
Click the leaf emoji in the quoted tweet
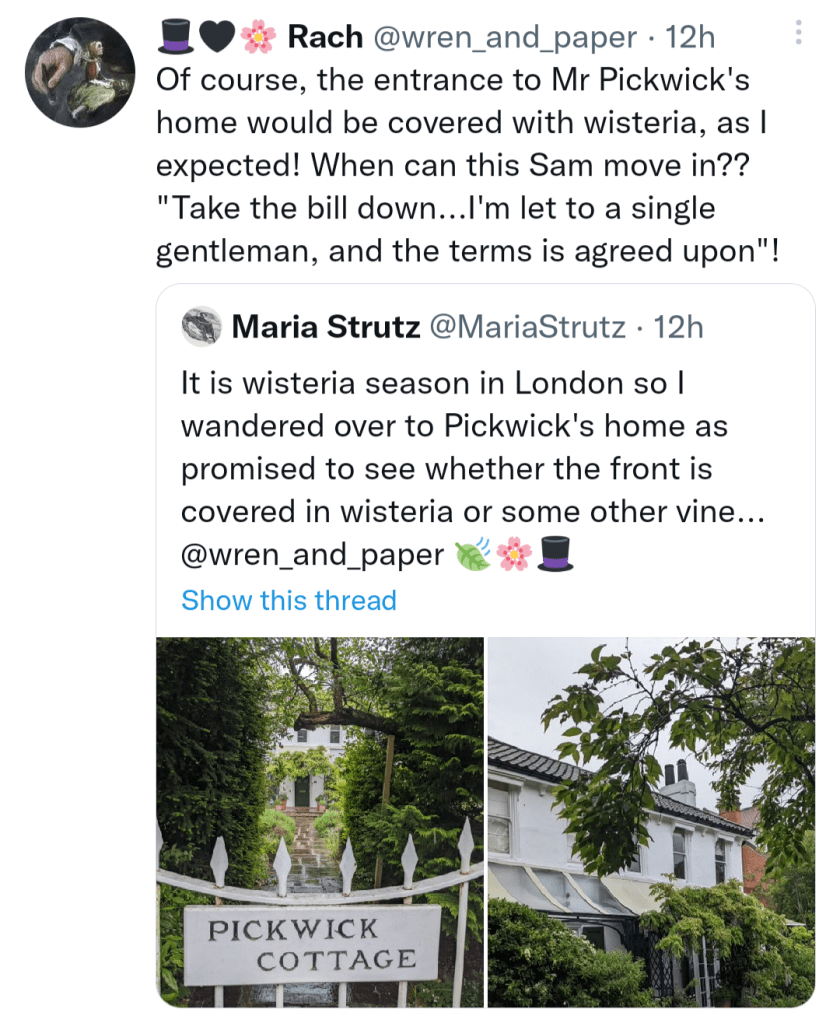tap(472, 554)
